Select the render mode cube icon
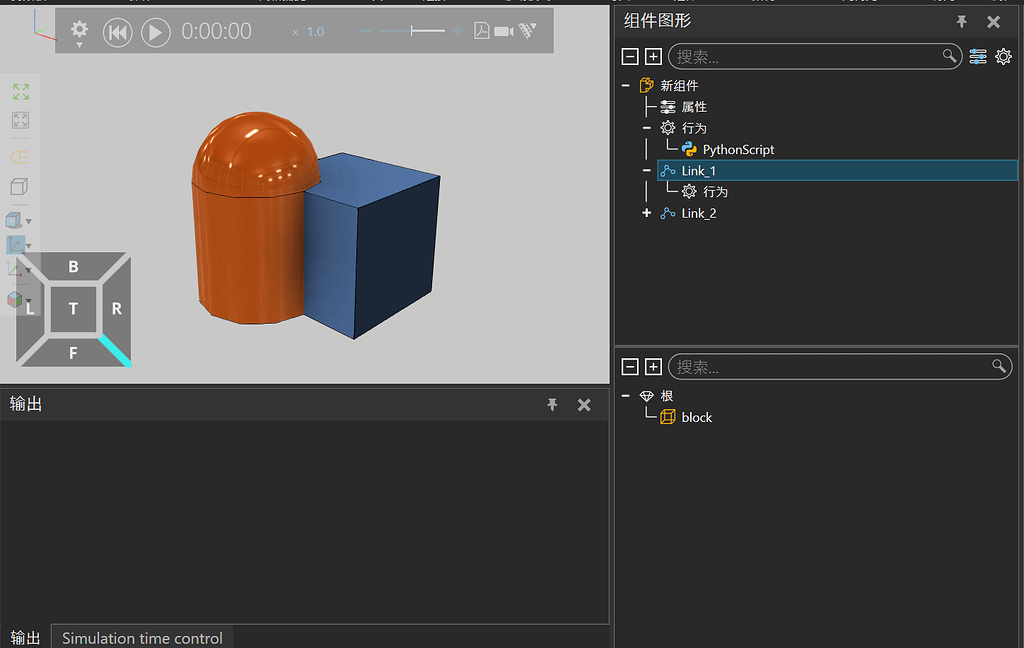The width and height of the screenshot is (1024, 648). pos(20,187)
